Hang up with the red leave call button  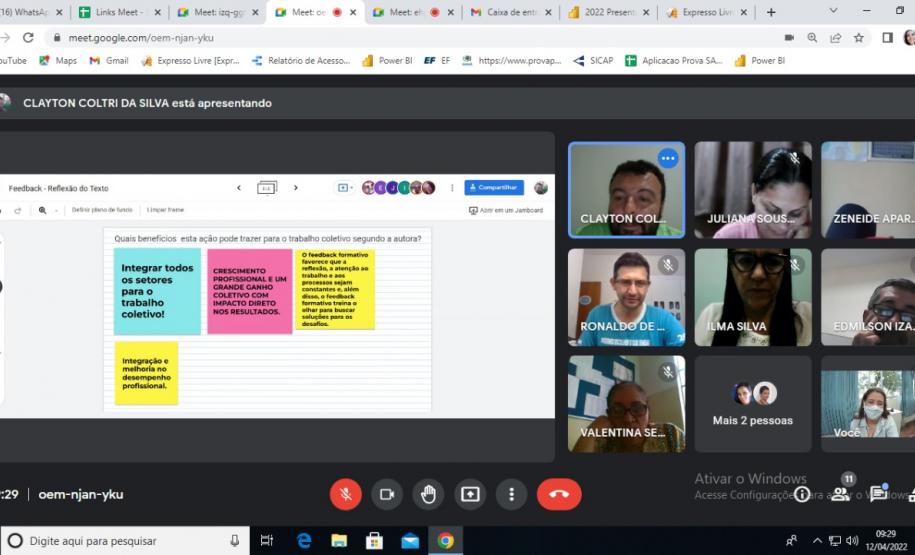pyautogui.click(x=558, y=494)
